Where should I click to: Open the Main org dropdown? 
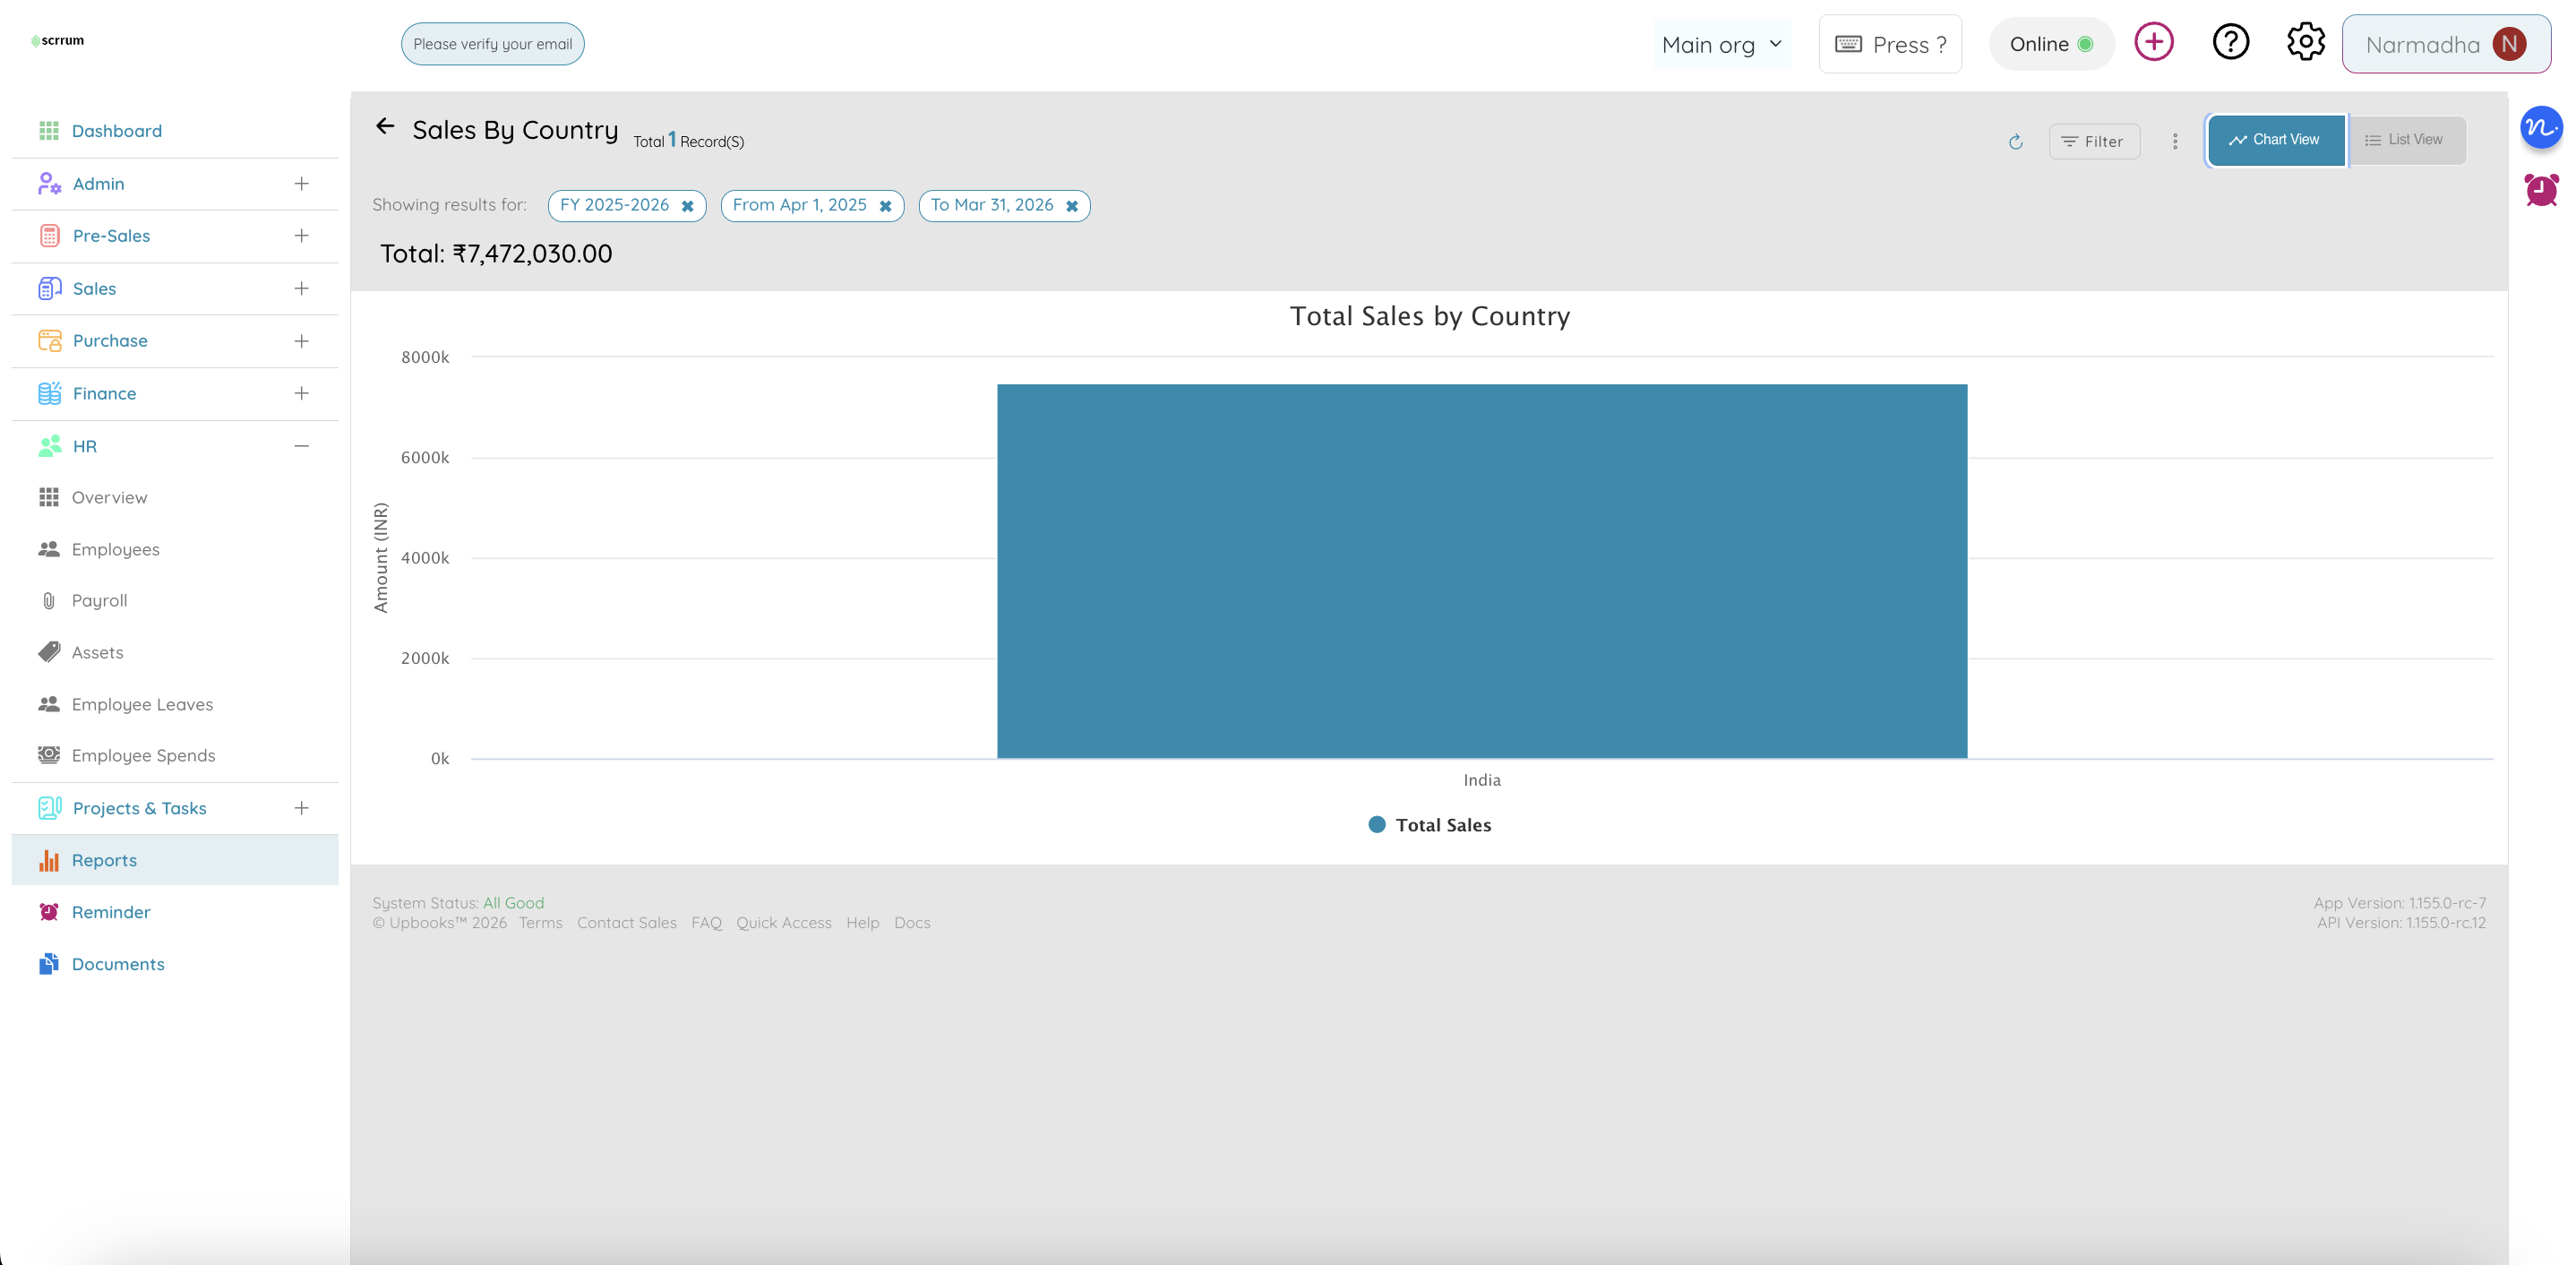[1721, 45]
